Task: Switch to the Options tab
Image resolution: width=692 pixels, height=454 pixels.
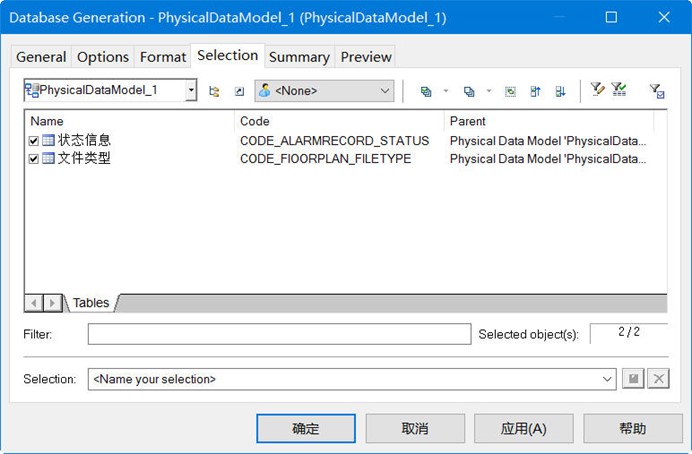Action: pyautogui.click(x=103, y=57)
